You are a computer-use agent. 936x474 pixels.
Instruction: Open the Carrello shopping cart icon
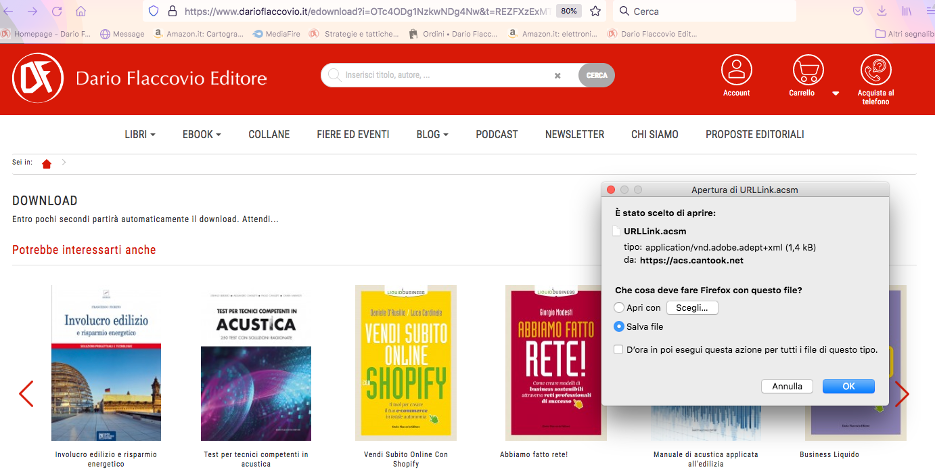pyautogui.click(x=808, y=70)
